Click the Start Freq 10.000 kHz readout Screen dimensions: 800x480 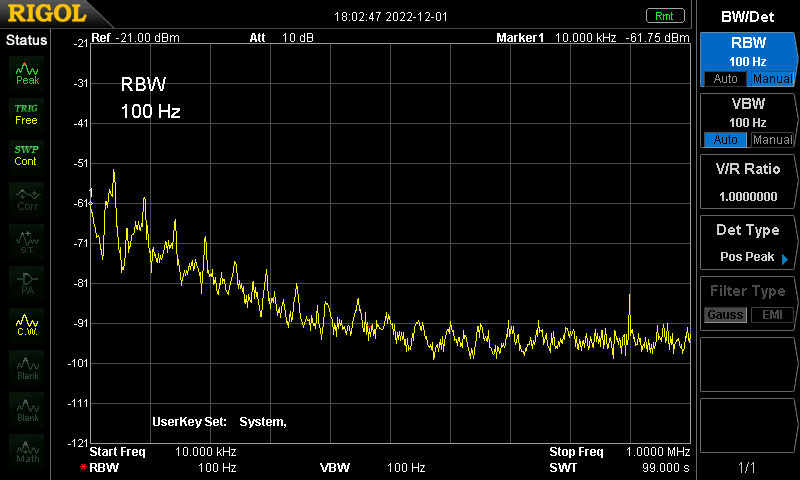point(163,452)
